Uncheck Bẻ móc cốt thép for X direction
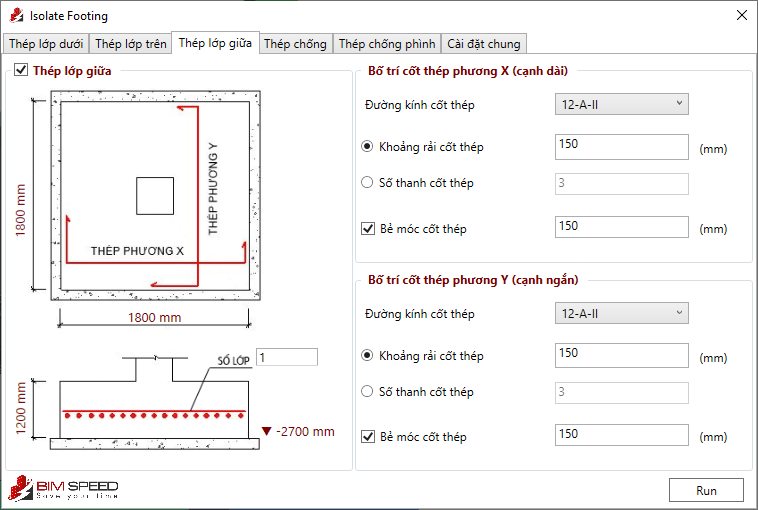 [367, 228]
